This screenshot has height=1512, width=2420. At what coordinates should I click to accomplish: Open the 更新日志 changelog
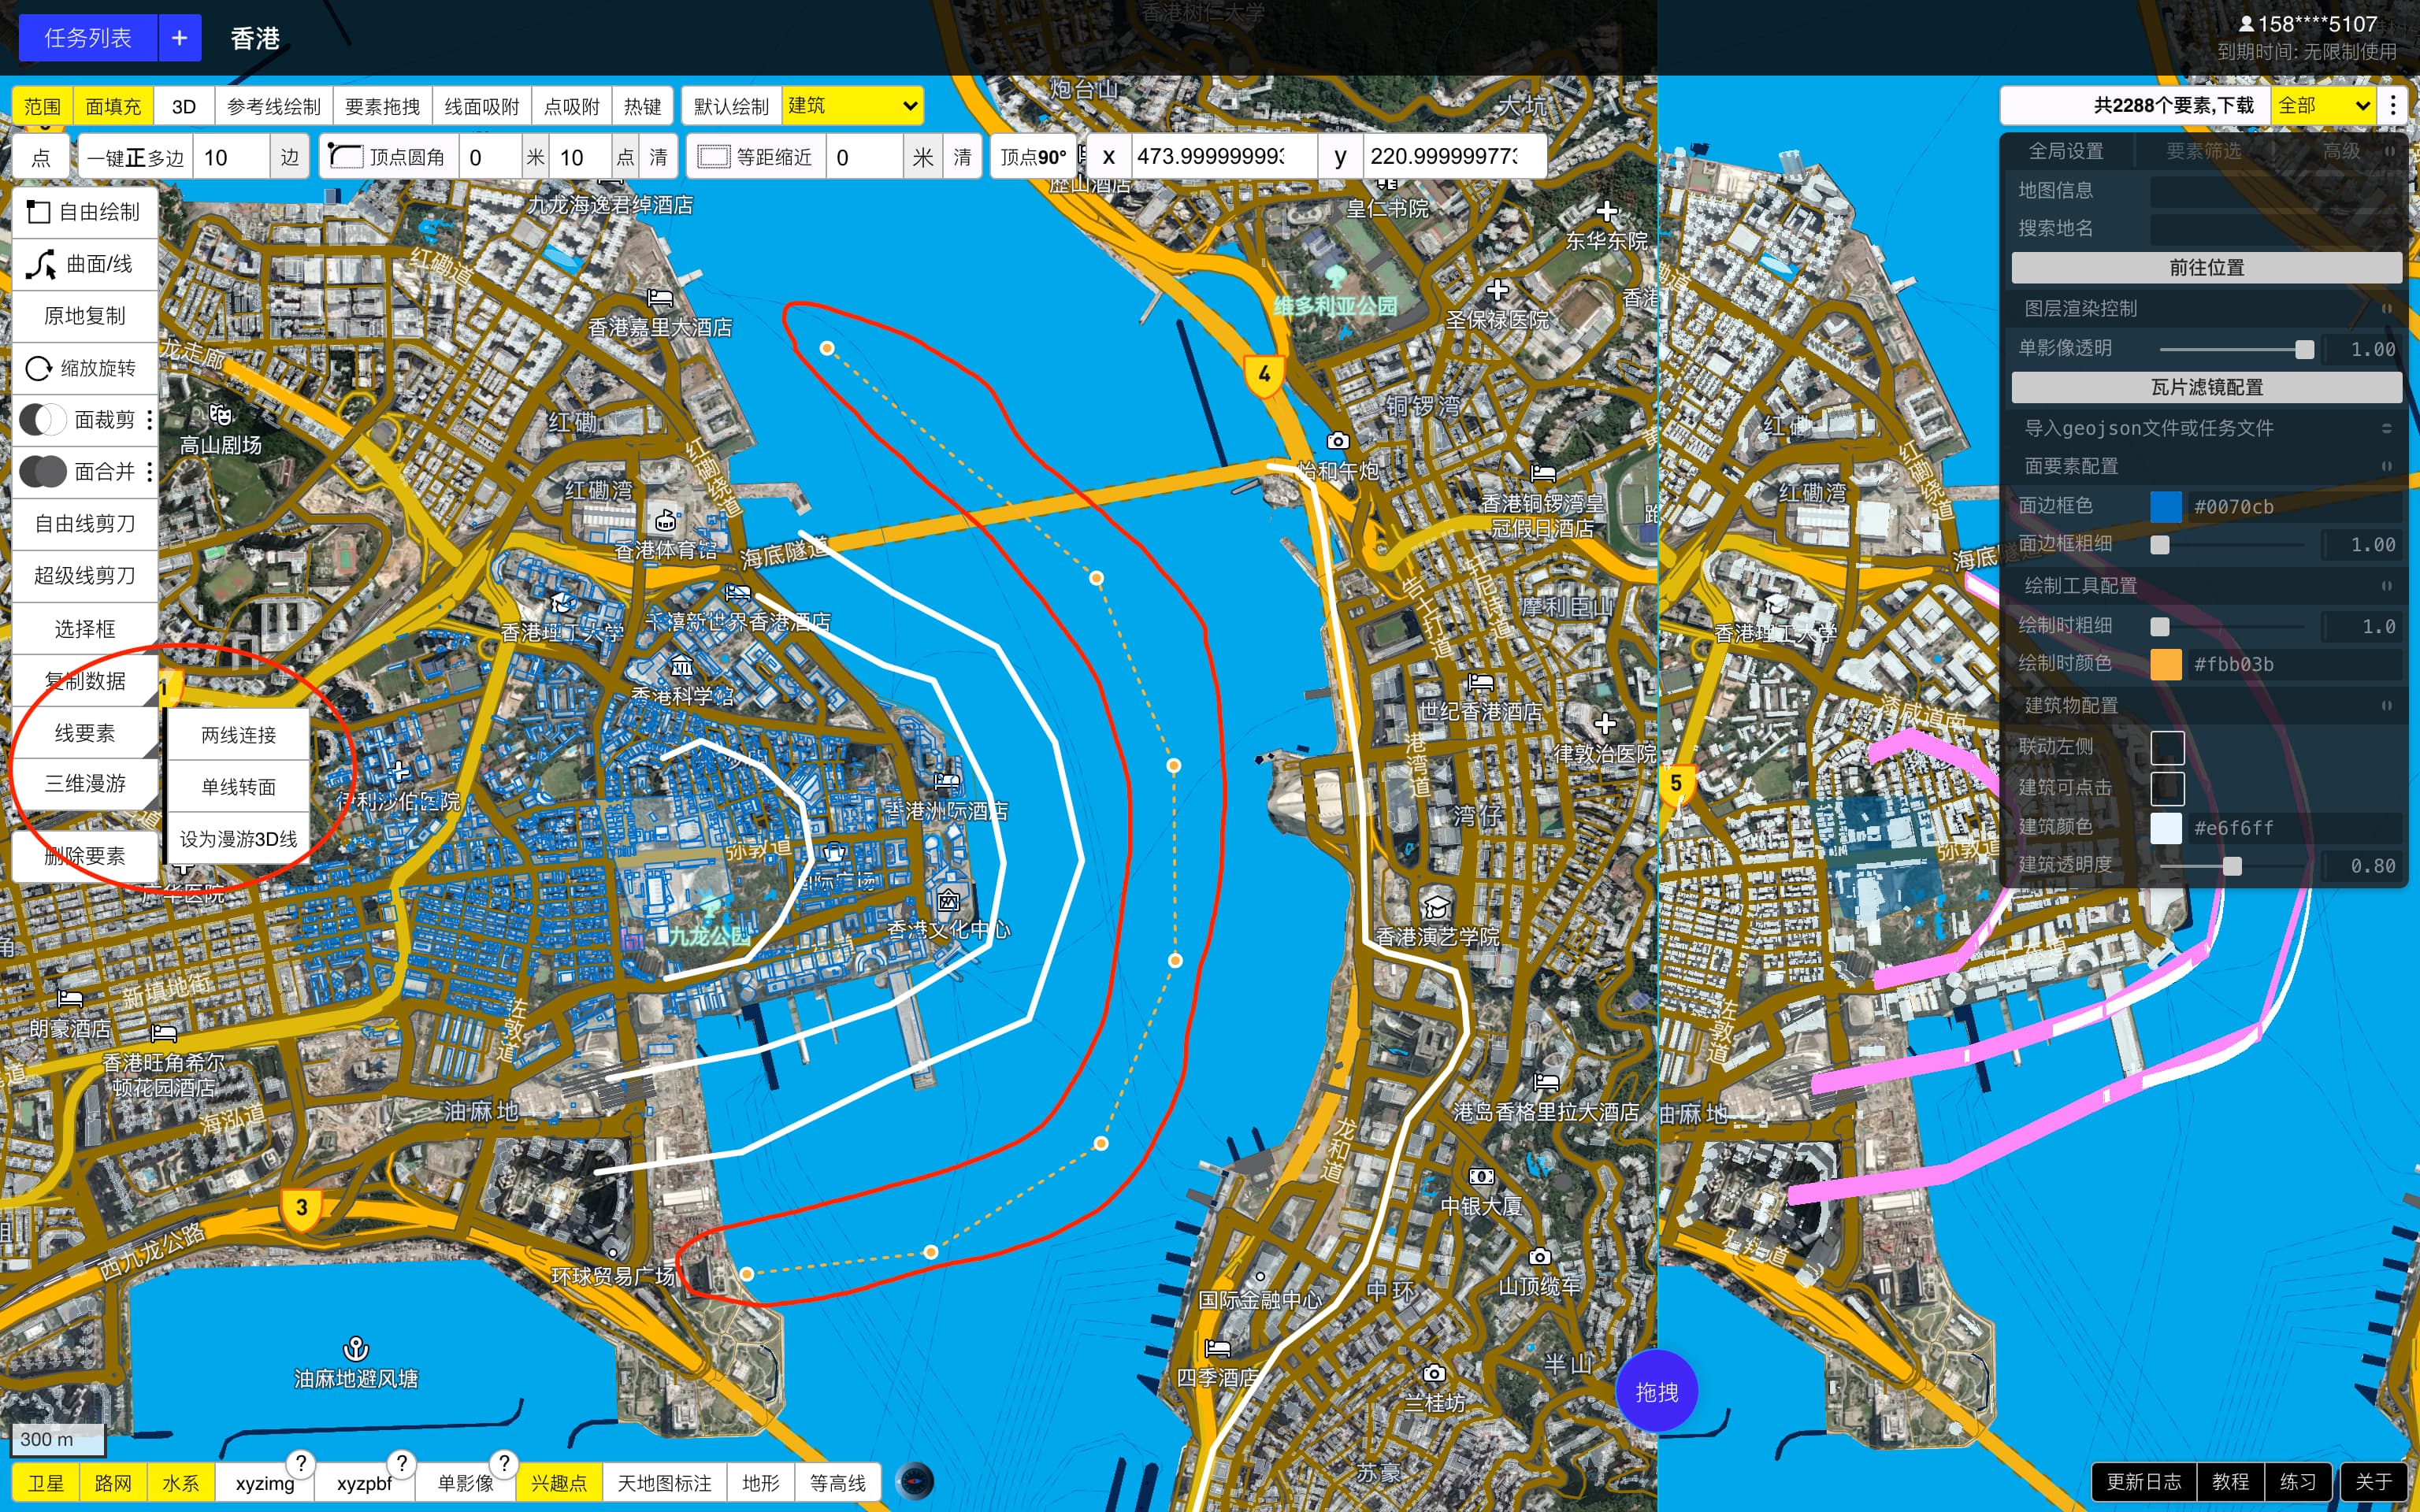pyautogui.click(x=2143, y=1481)
